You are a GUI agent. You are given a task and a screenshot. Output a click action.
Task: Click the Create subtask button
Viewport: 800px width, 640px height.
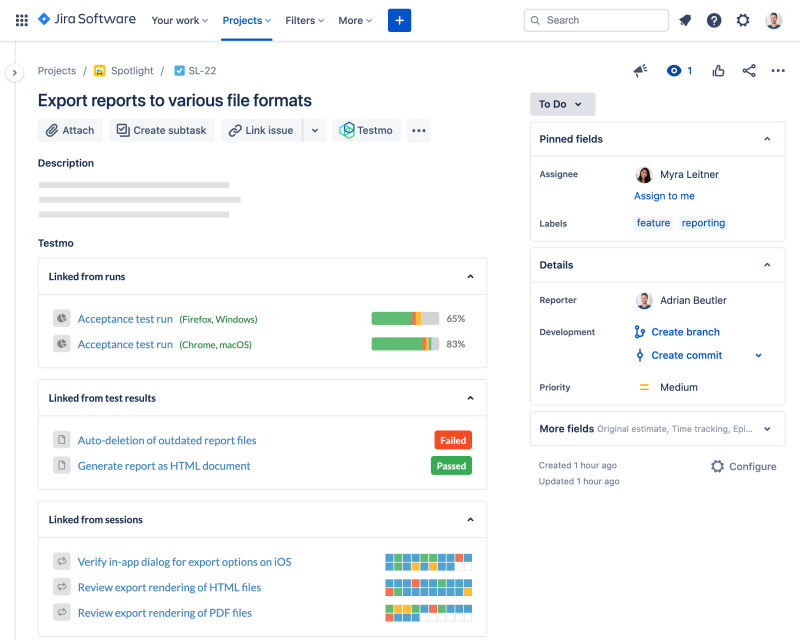point(161,130)
